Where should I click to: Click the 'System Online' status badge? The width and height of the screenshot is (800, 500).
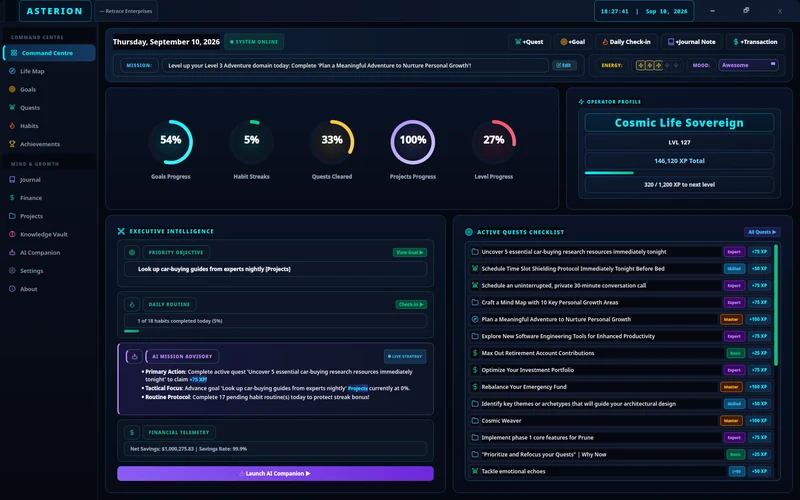(254, 42)
